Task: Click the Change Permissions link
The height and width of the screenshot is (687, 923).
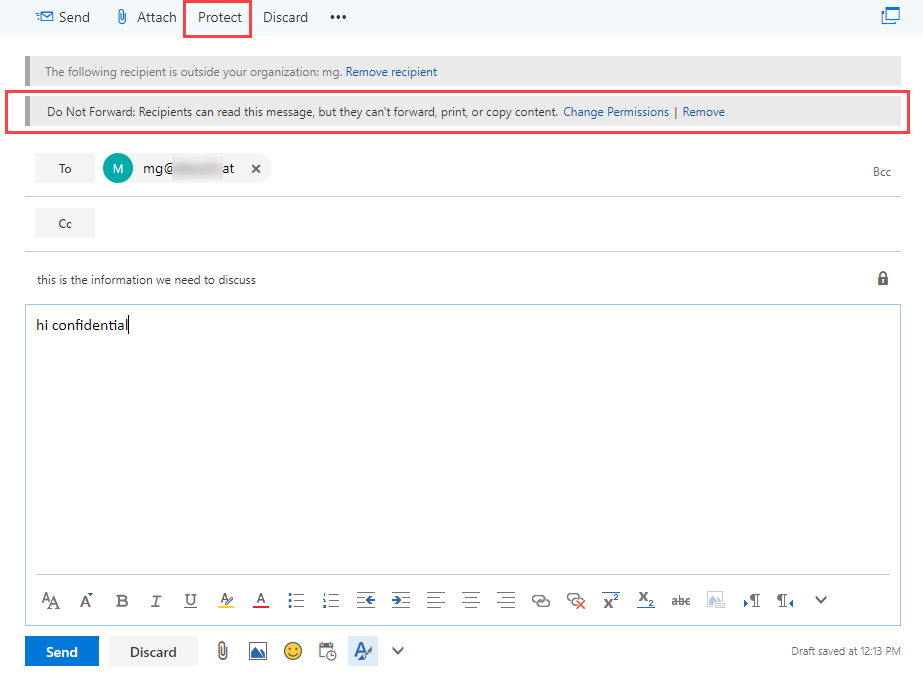Action: pyautogui.click(x=616, y=112)
